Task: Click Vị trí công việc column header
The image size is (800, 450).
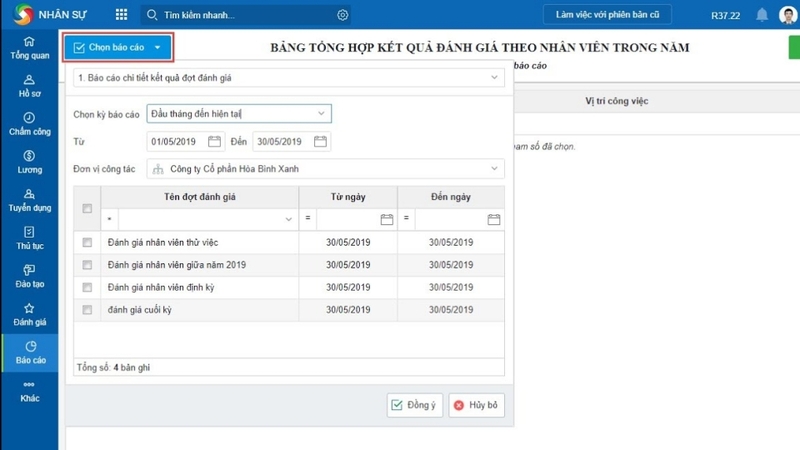Action: coord(616,101)
